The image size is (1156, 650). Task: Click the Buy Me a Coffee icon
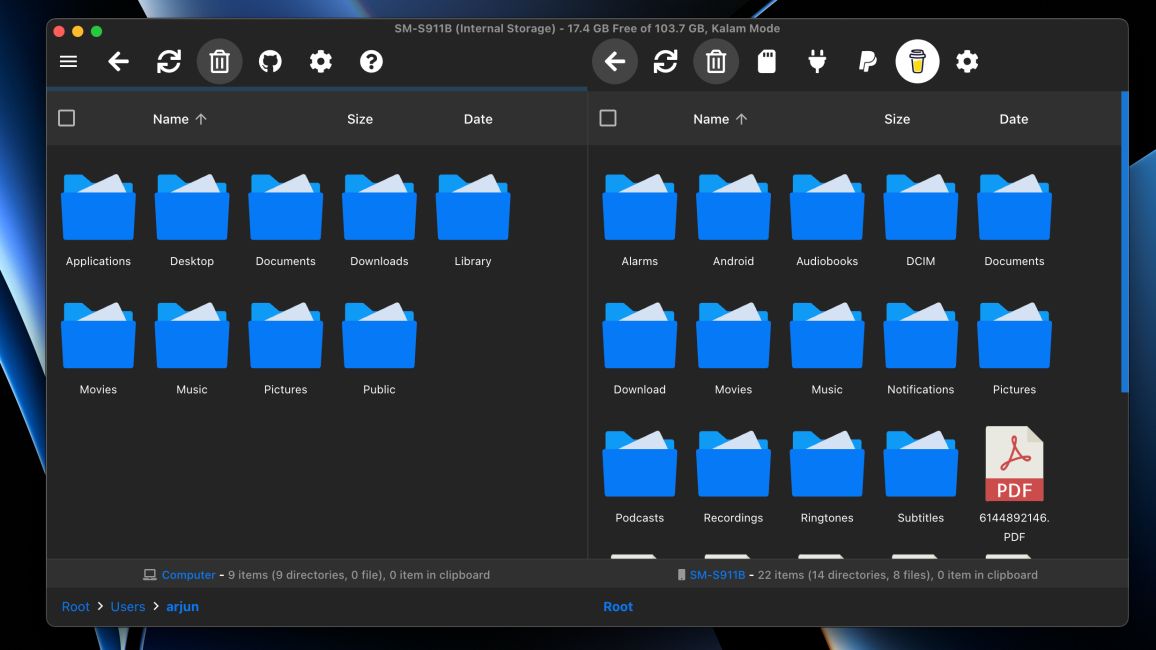pyautogui.click(x=916, y=61)
